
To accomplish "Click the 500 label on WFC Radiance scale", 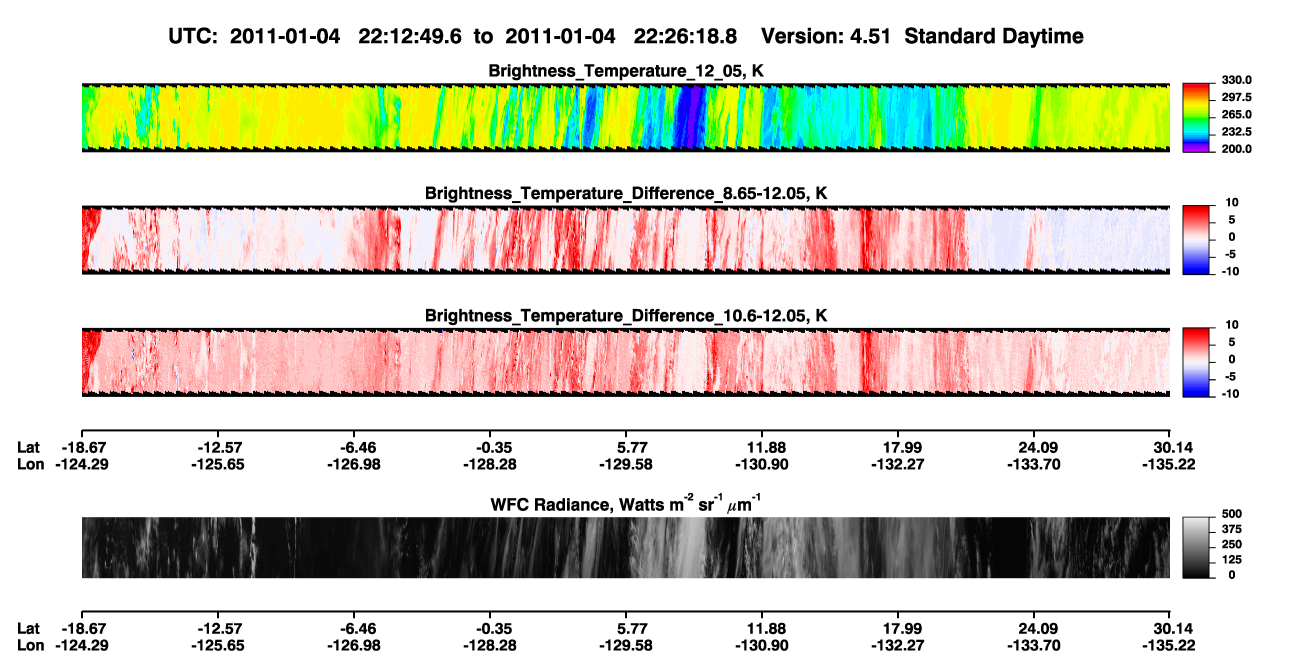I will click(1229, 513).
